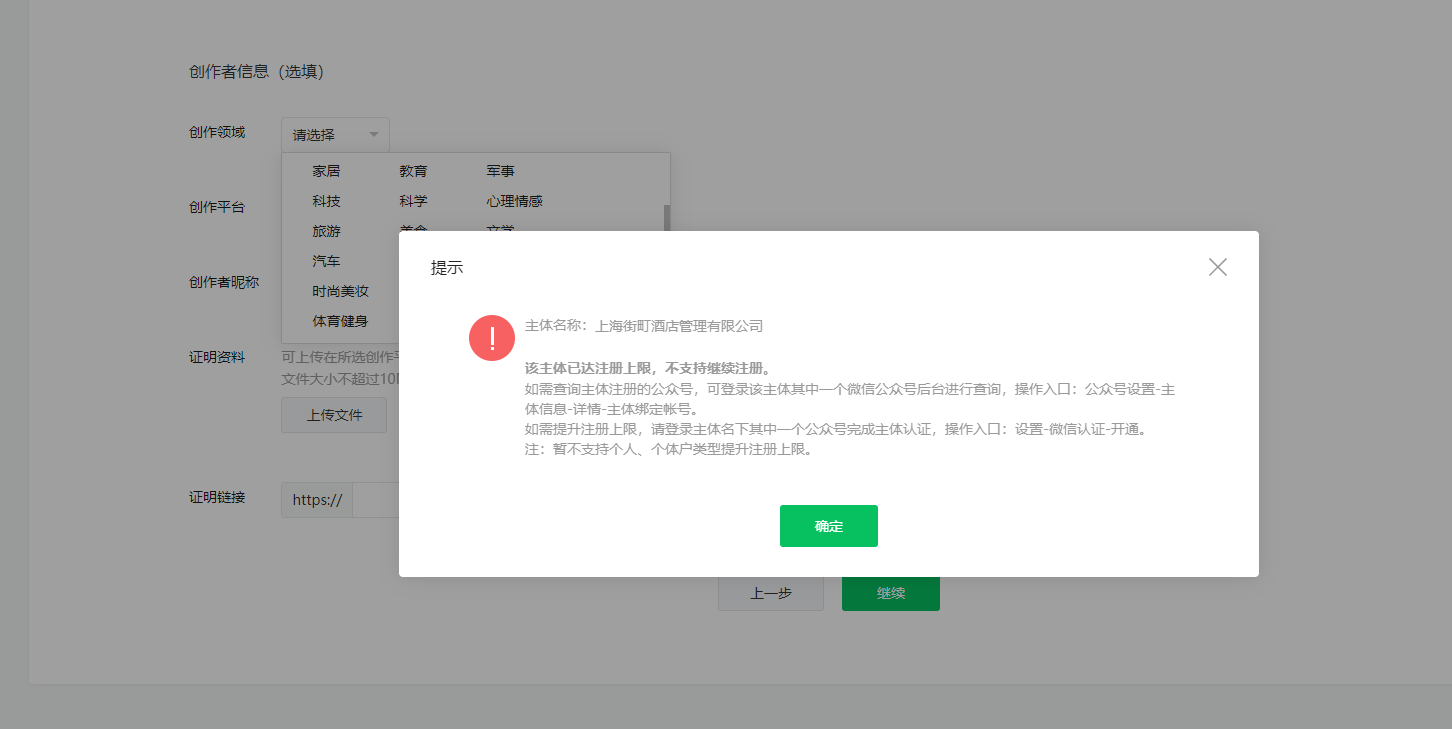Select 体育健身 from the domain list
The width and height of the screenshot is (1452, 729).
point(340,321)
